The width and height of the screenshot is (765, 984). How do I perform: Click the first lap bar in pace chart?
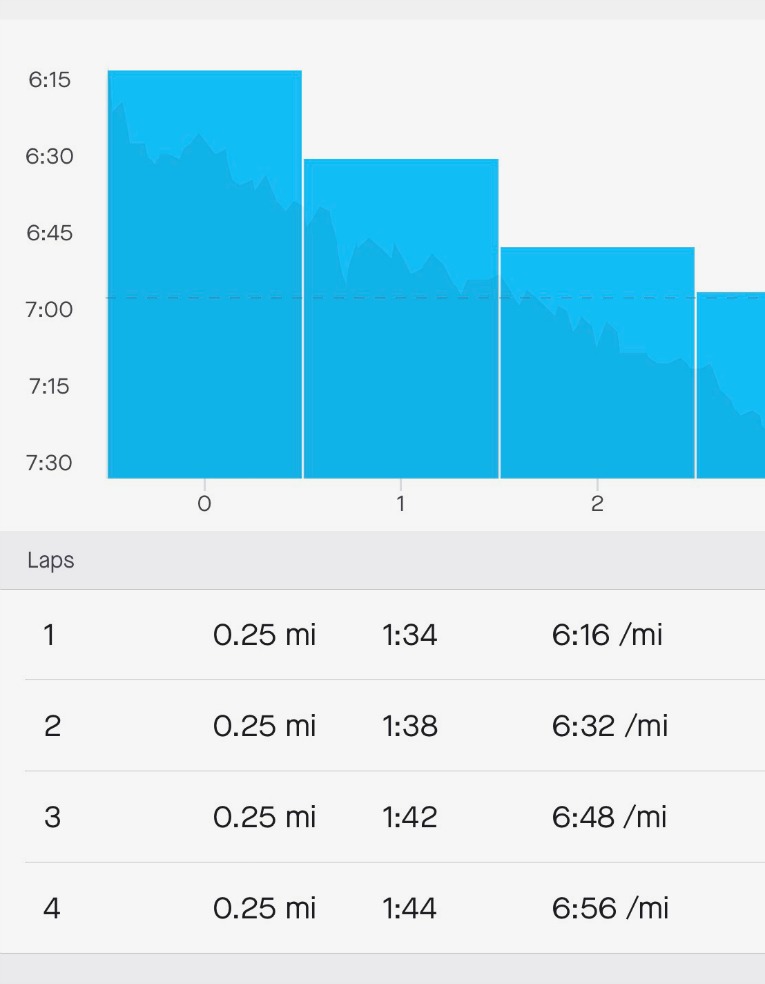[204, 274]
